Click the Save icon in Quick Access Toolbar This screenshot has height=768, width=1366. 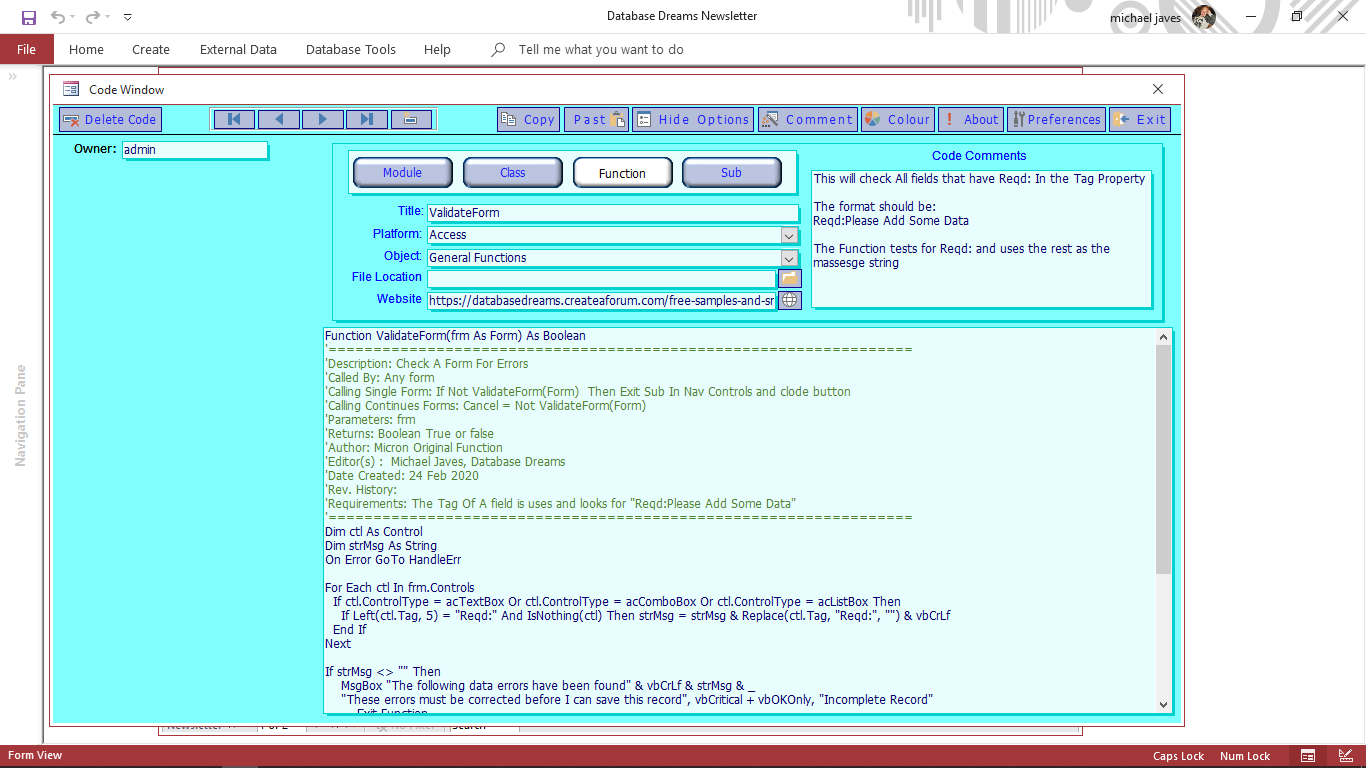coord(28,17)
